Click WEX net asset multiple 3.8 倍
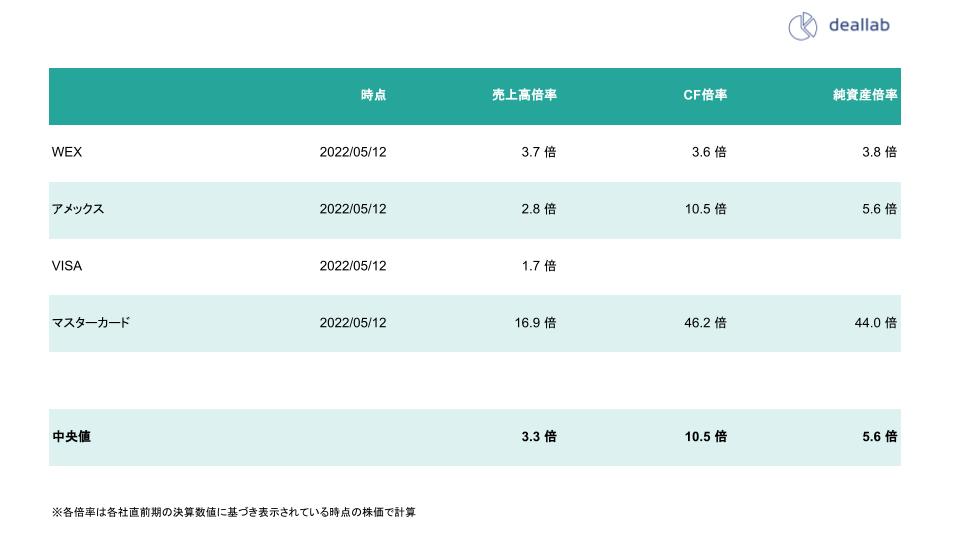Image resolution: width=960 pixels, height=540 pixels. tap(880, 152)
